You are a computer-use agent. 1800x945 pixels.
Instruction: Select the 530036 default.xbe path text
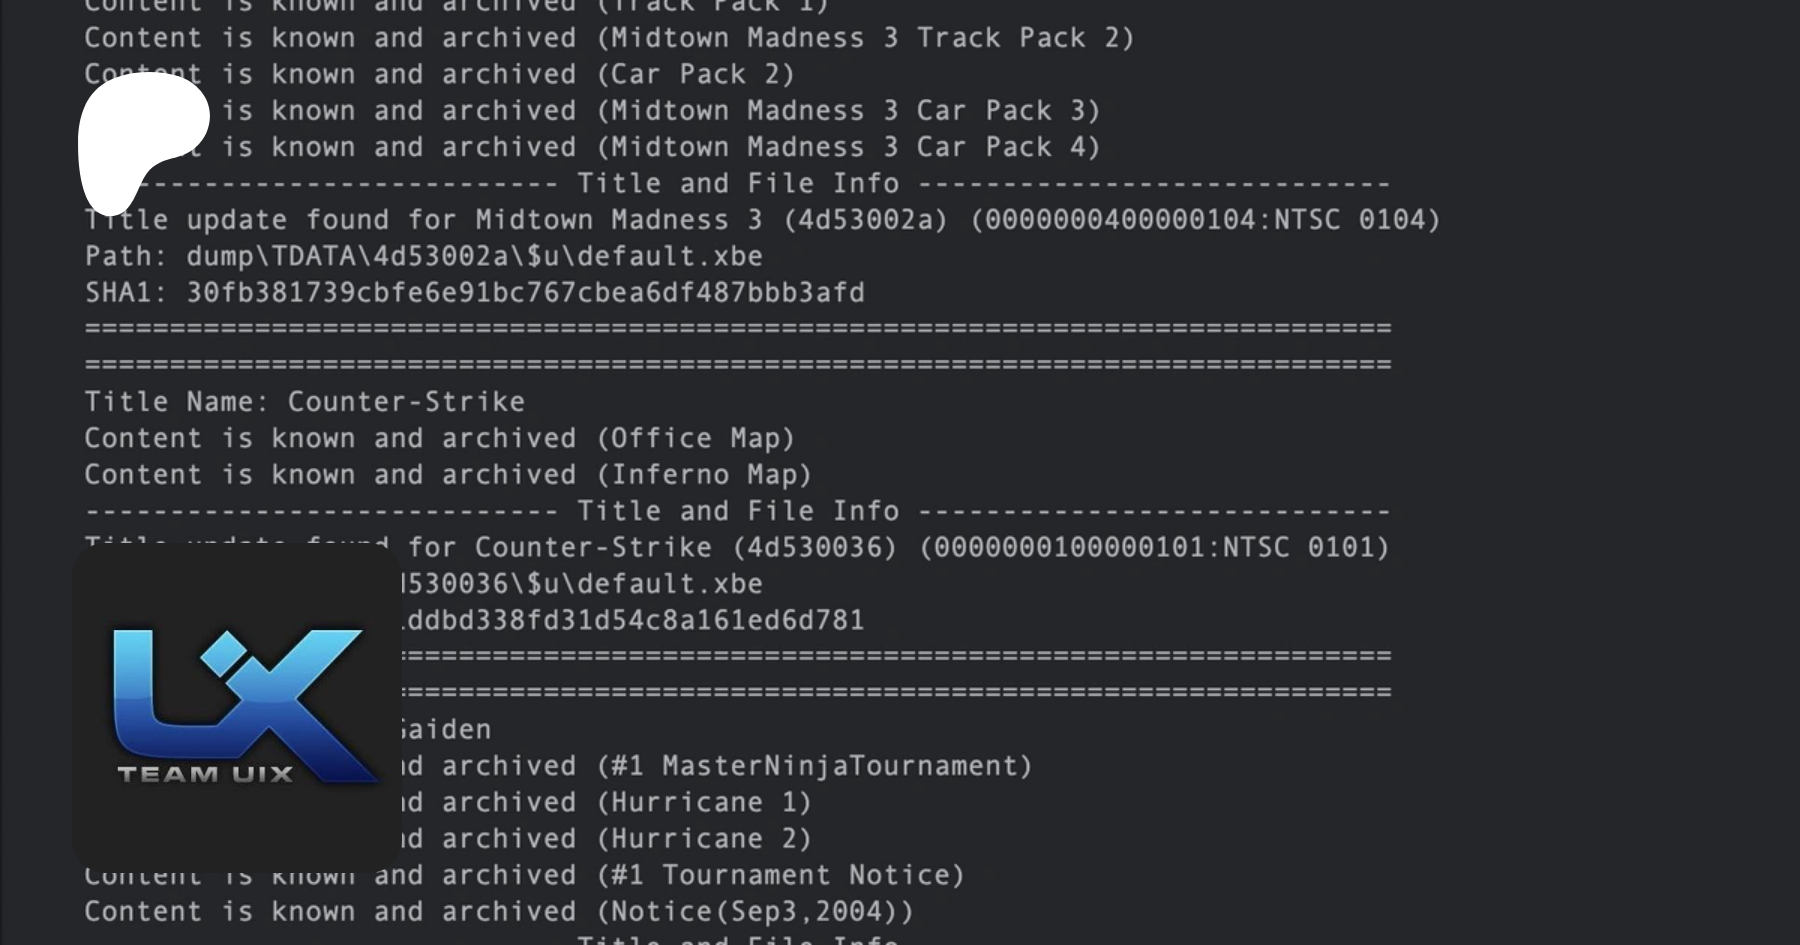click(x=582, y=584)
